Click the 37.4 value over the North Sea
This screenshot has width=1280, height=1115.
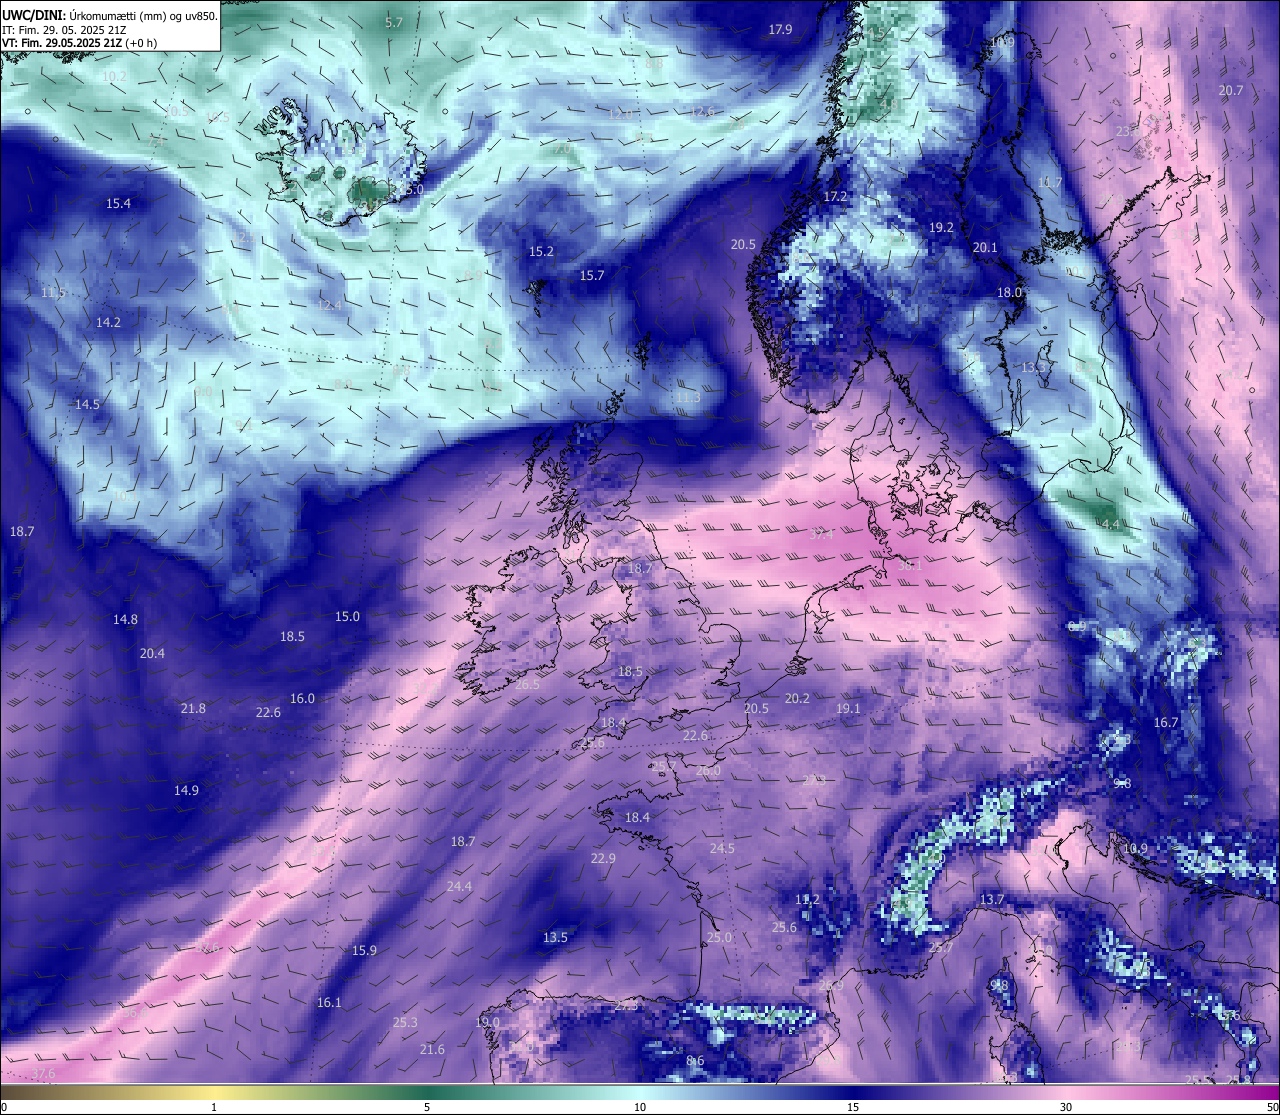[821, 535]
